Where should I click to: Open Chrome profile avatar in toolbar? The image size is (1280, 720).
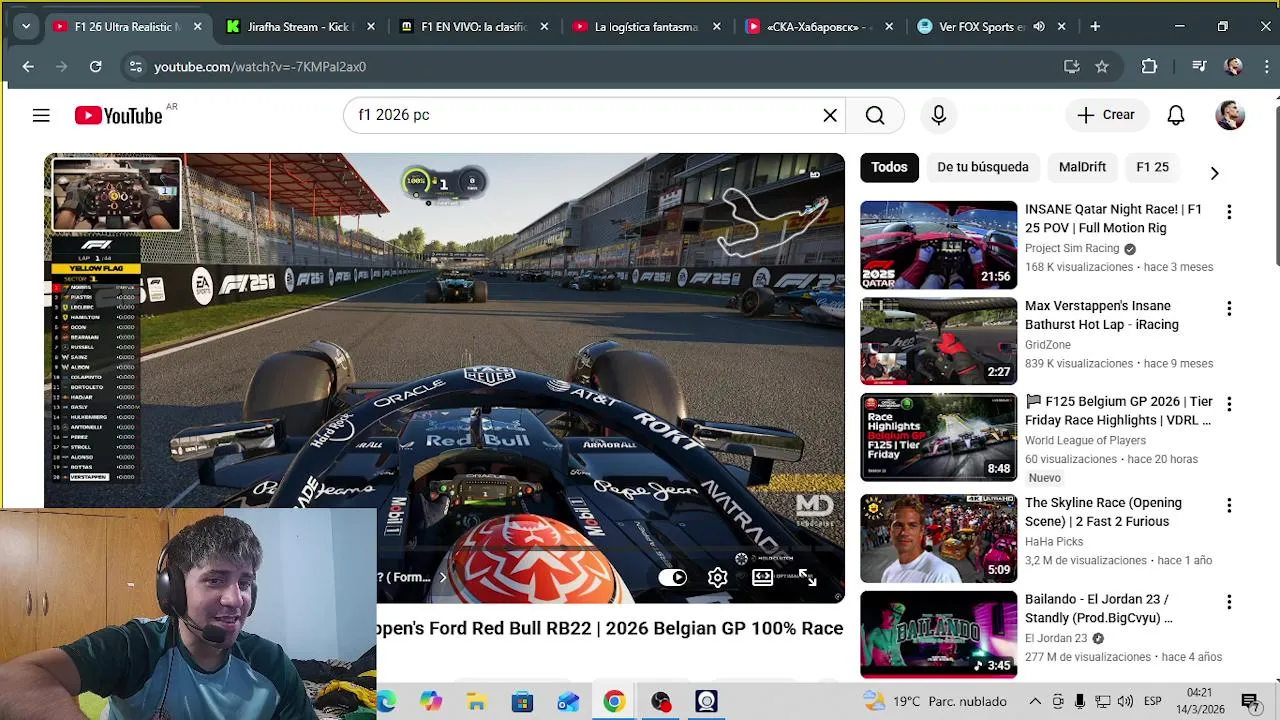(x=1233, y=67)
